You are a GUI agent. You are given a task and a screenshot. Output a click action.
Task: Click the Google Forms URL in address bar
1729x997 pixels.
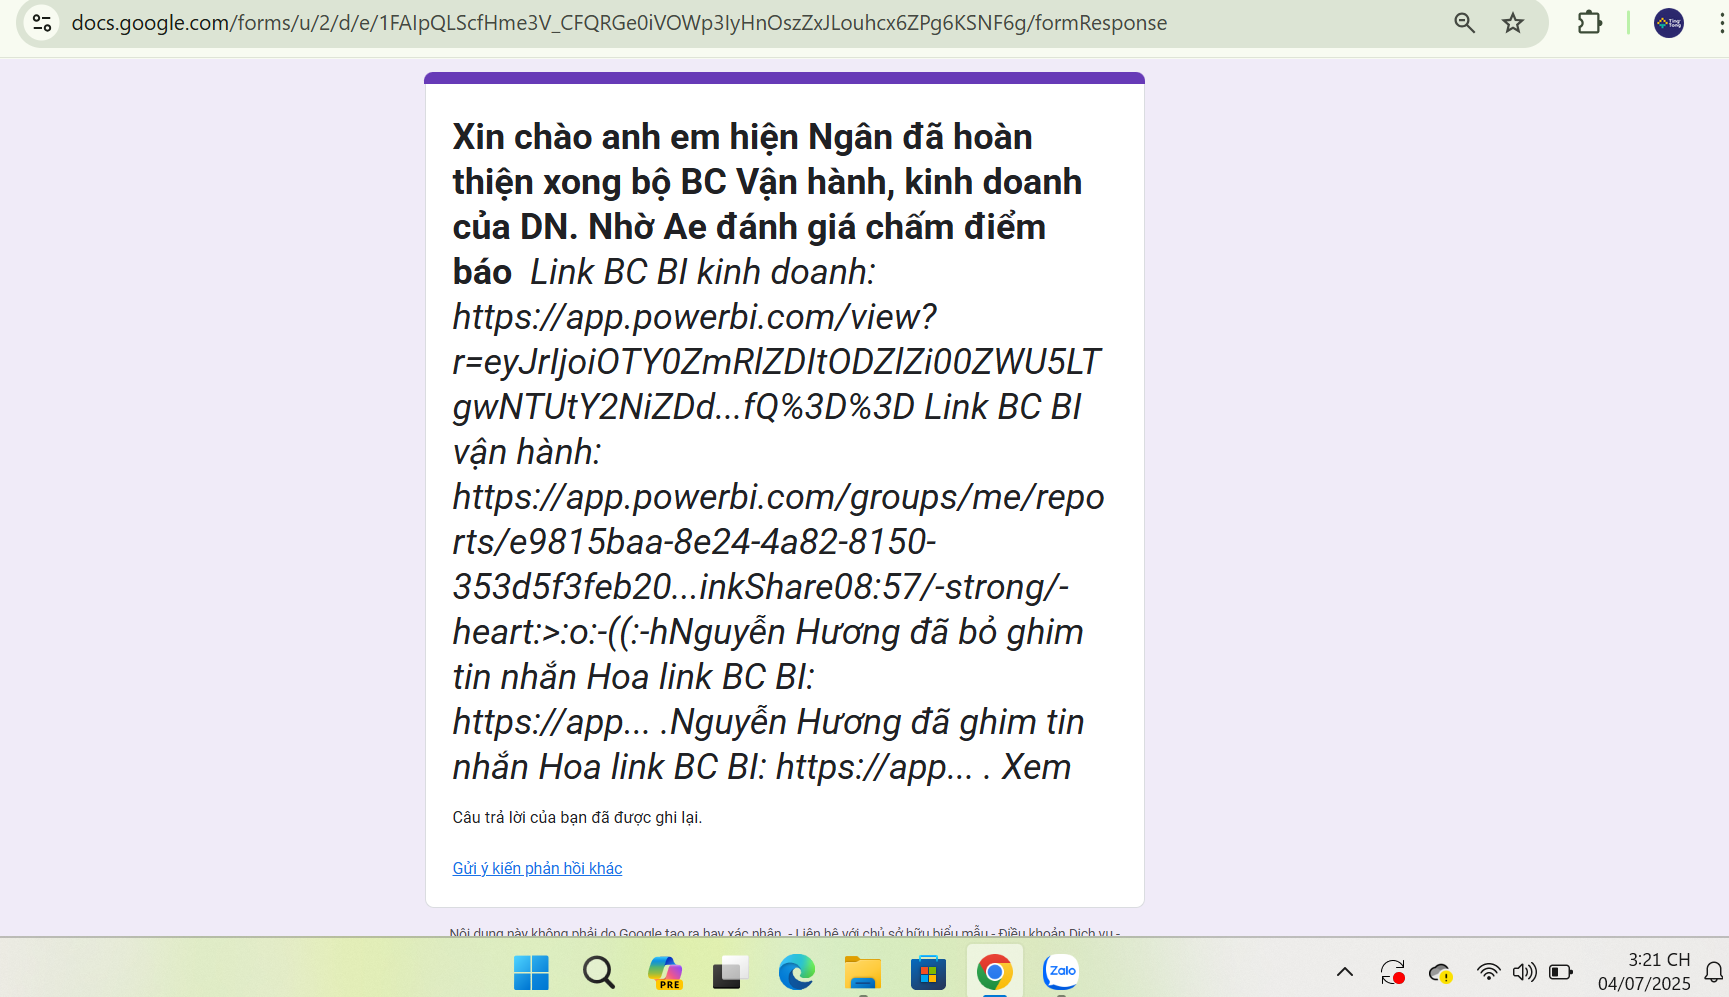(x=618, y=23)
